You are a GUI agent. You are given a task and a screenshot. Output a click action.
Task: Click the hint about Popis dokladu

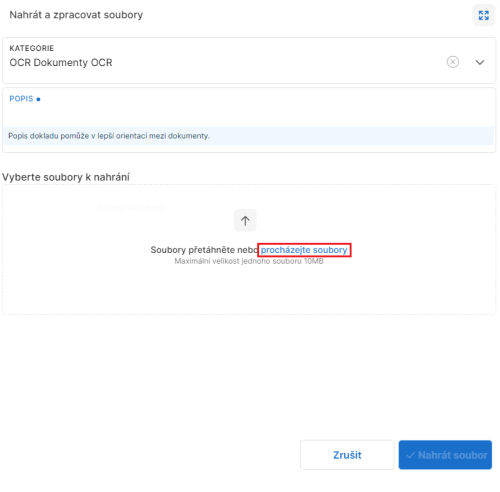(x=109, y=136)
